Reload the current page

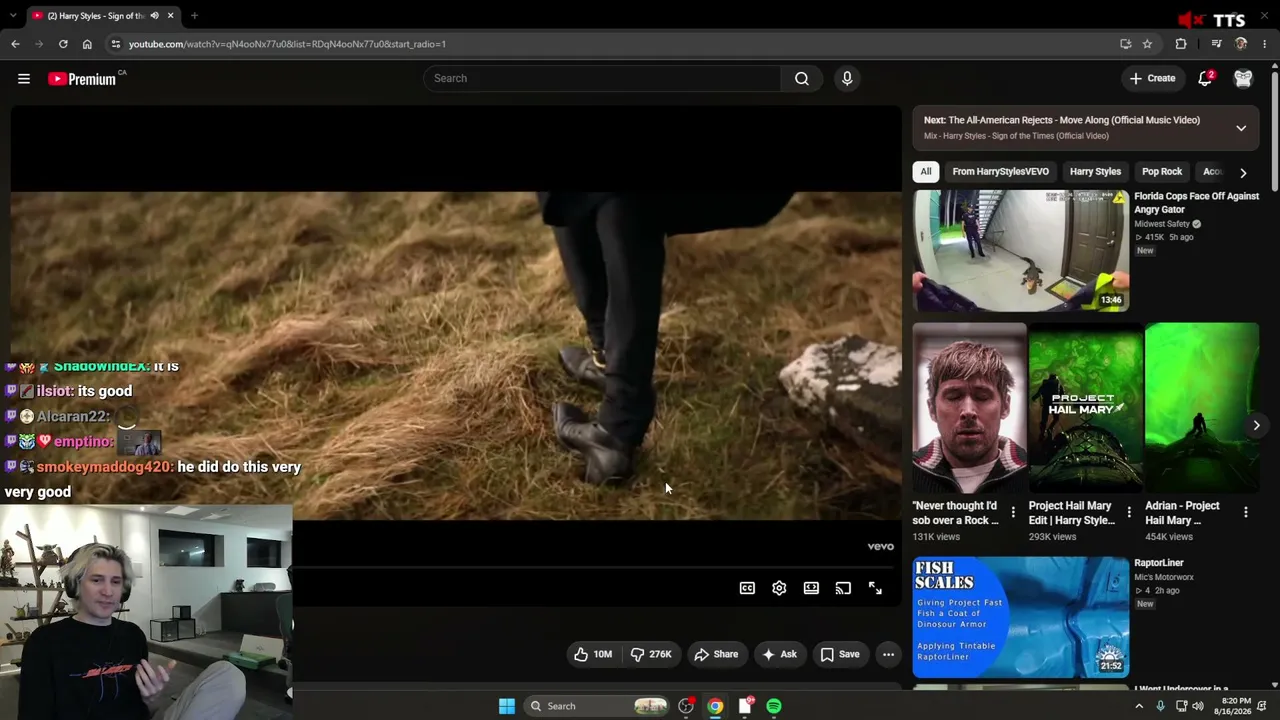[63, 44]
